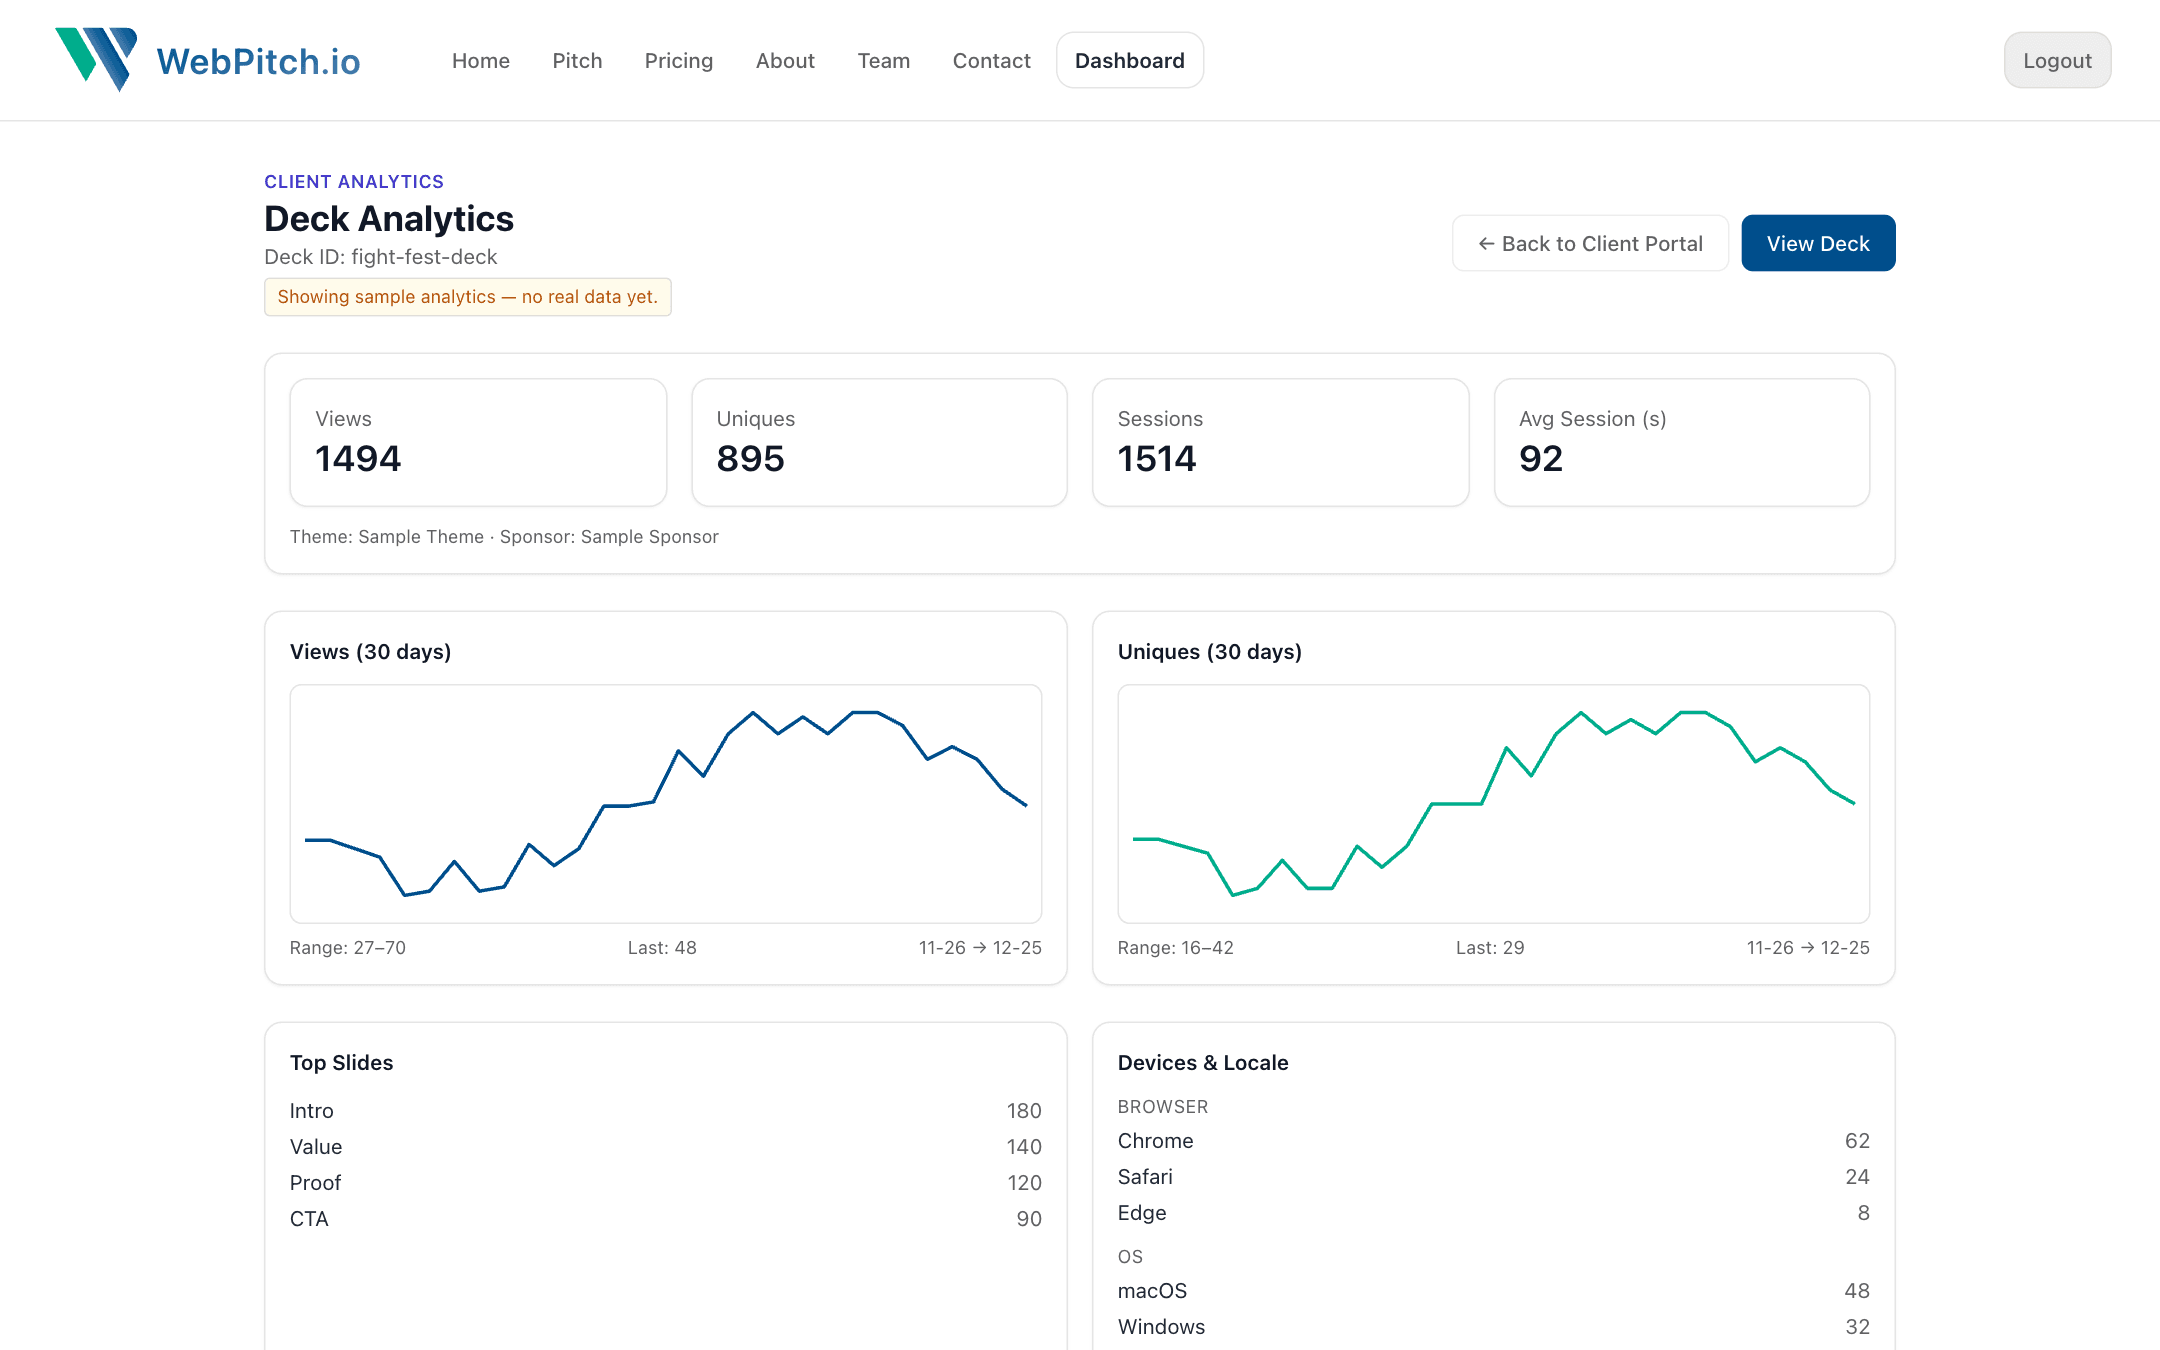The image size is (2160, 1350).
Task: Select the Intro row in Top Slides
Action: (665, 1111)
